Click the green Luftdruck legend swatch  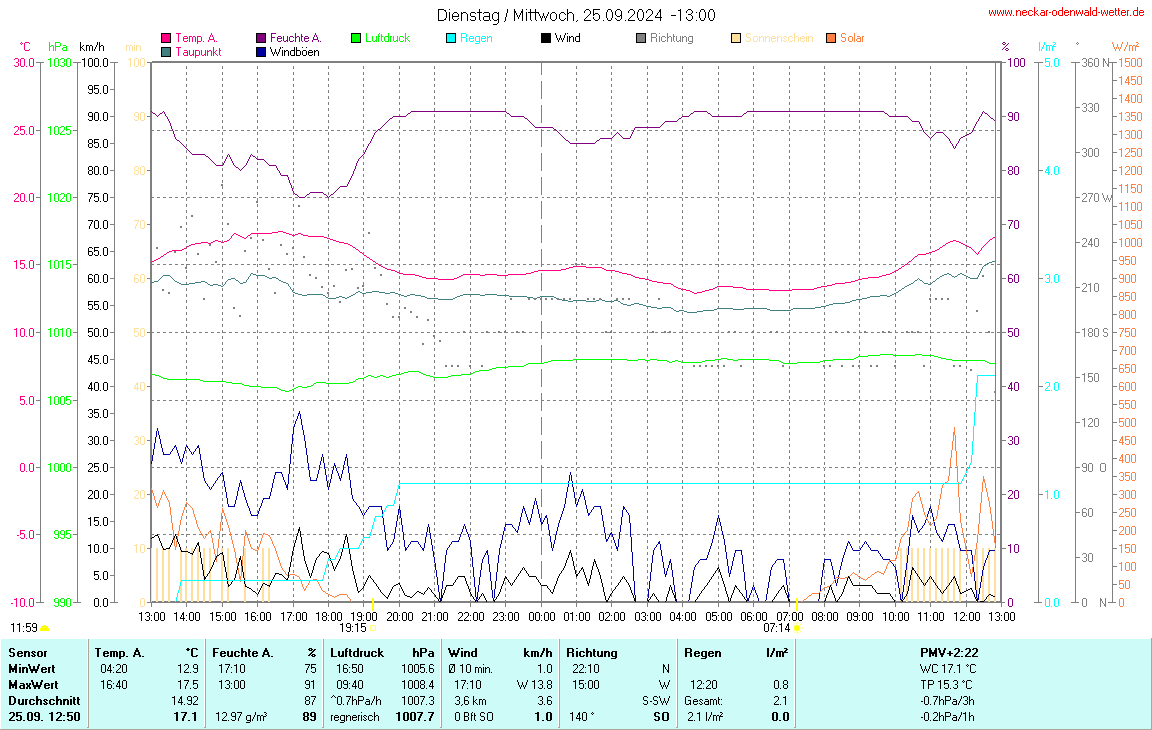click(356, 39)
